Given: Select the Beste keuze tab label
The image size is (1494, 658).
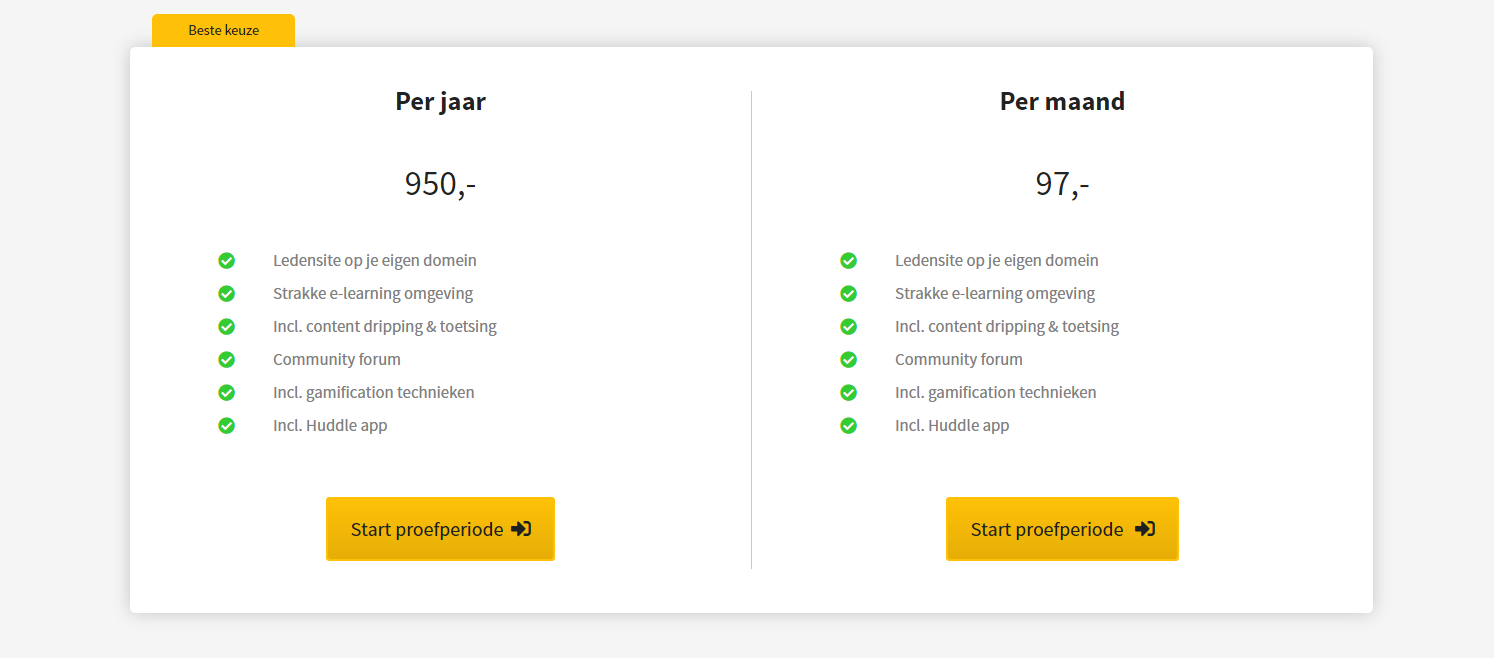Looking at the screenshot, I should [223, 30].
